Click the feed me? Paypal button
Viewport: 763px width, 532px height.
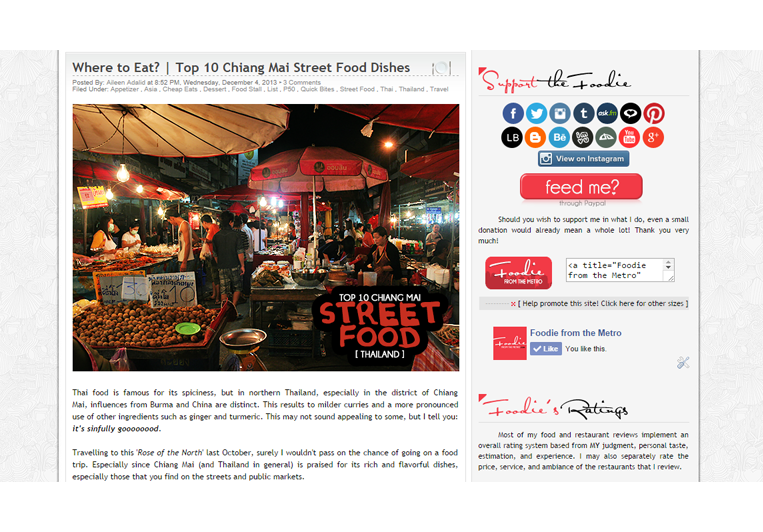click(581, 187)
